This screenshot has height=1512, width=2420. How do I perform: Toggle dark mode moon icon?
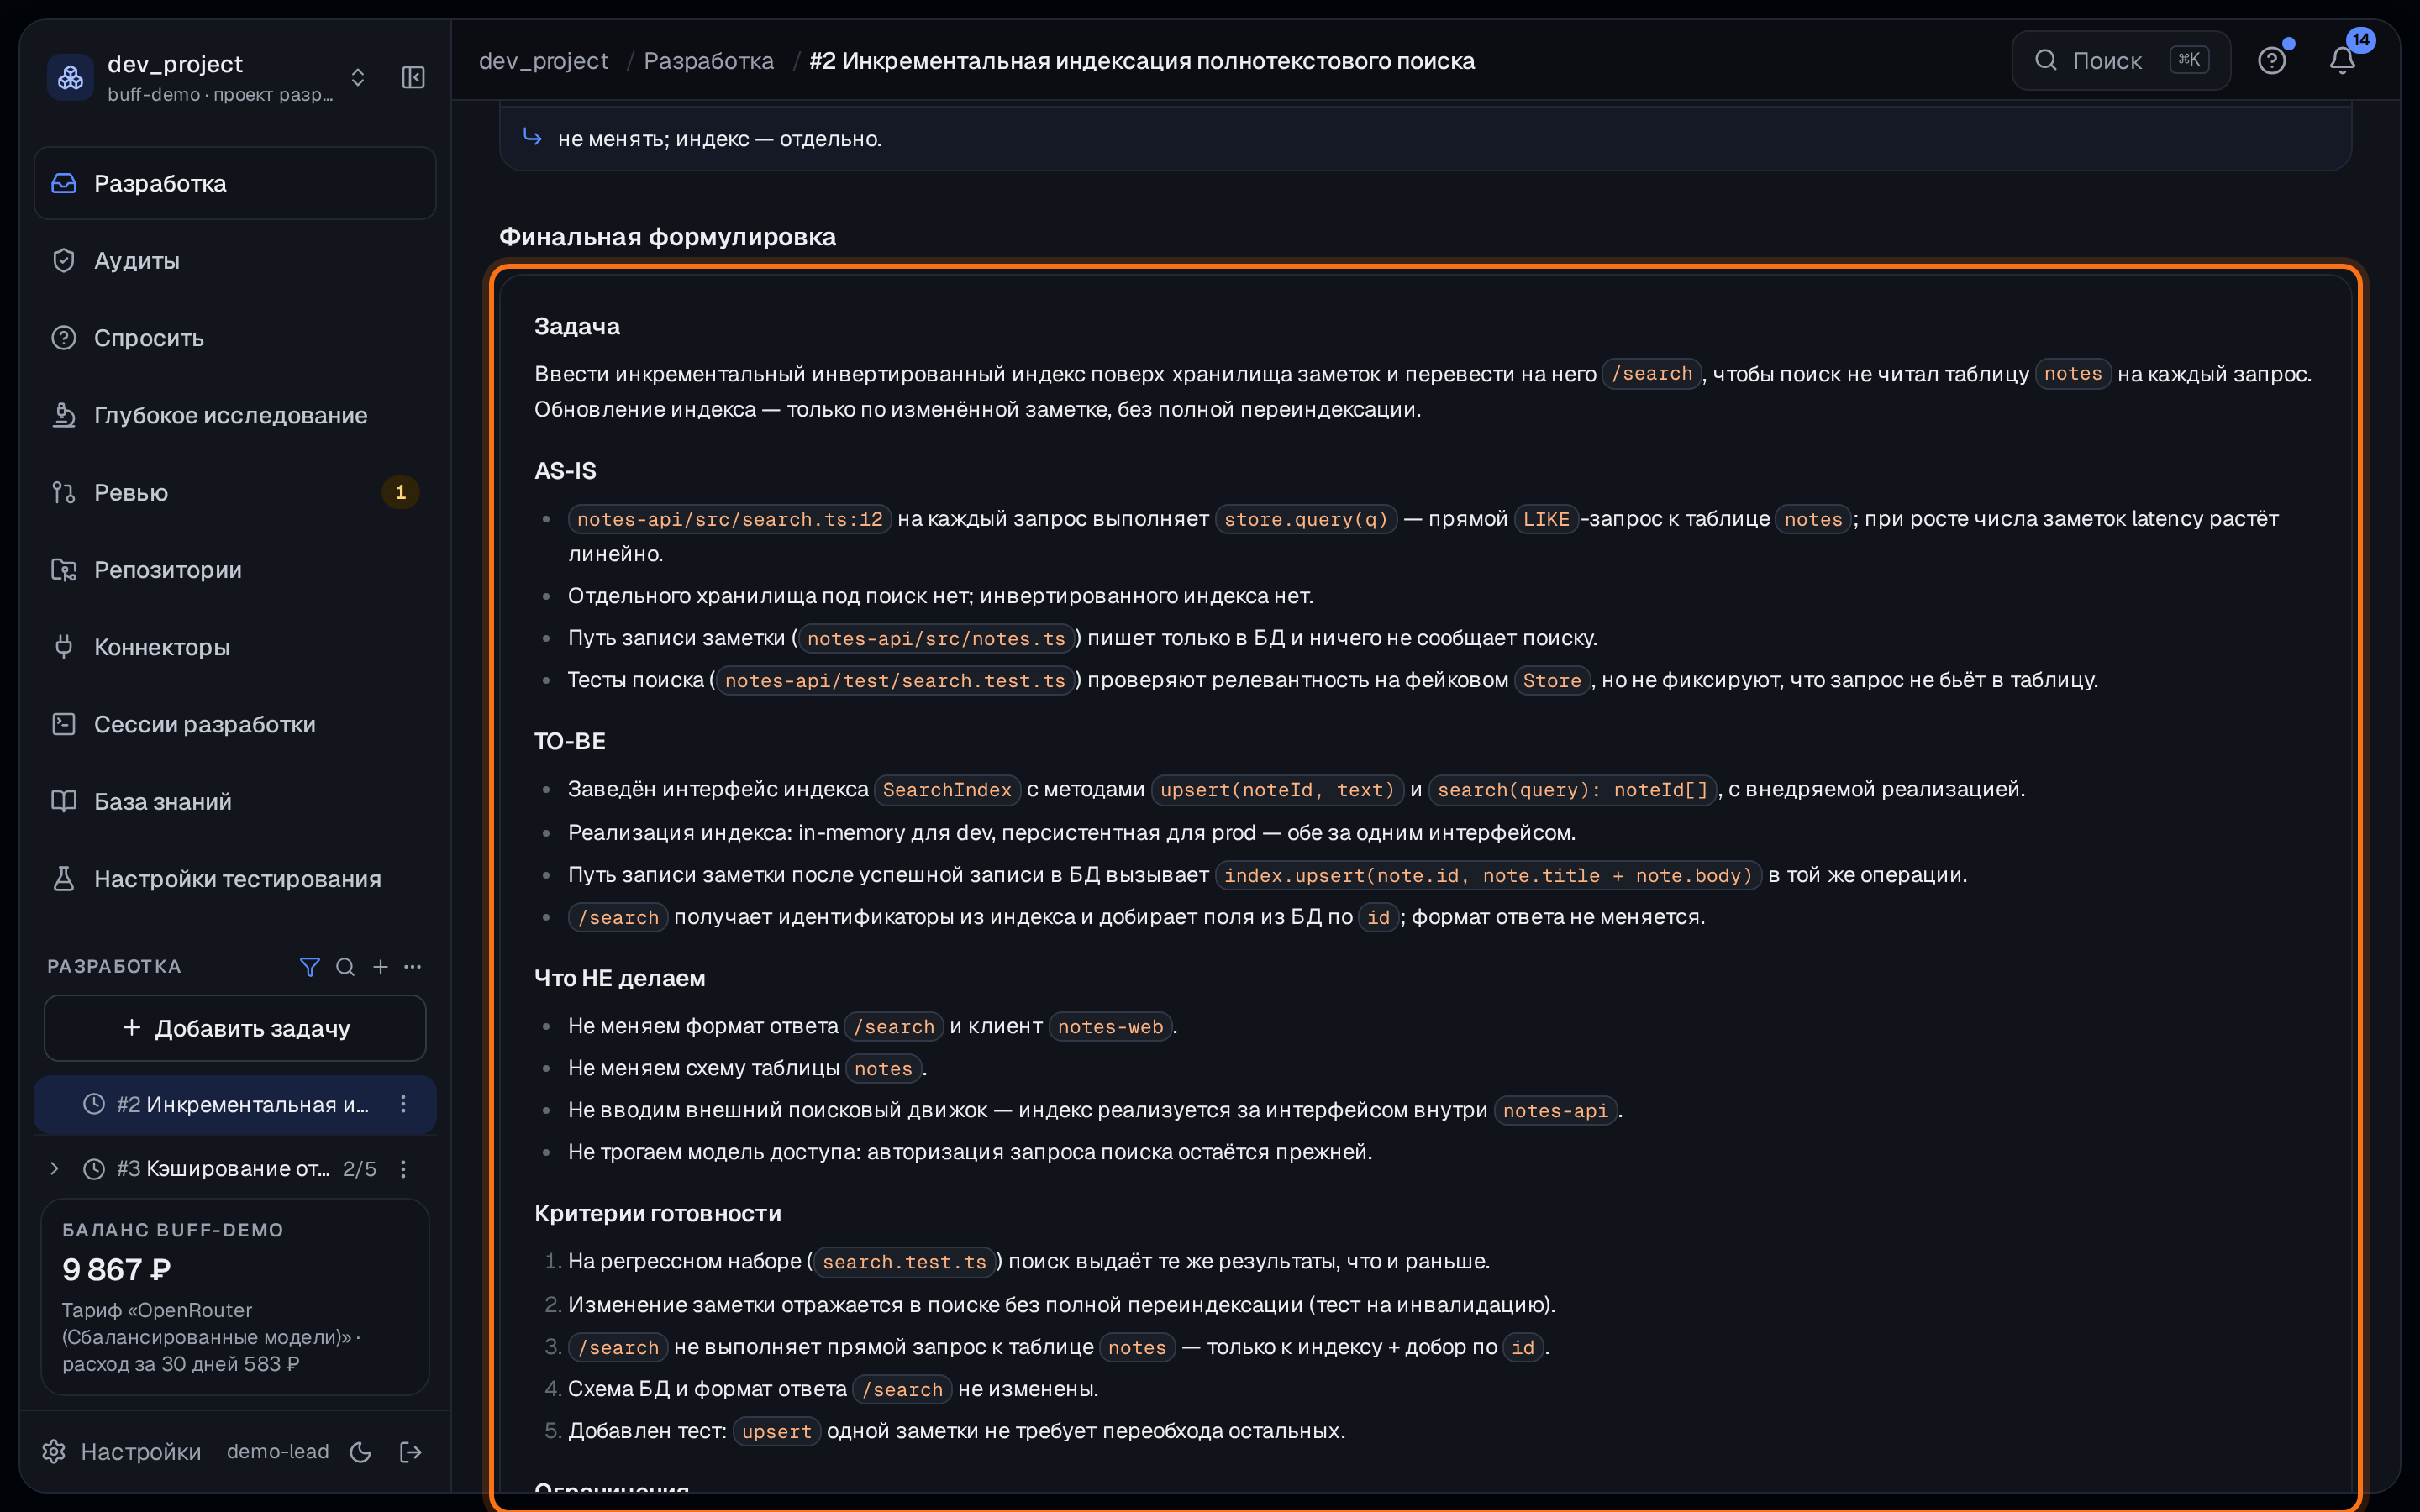point(361,1452)
